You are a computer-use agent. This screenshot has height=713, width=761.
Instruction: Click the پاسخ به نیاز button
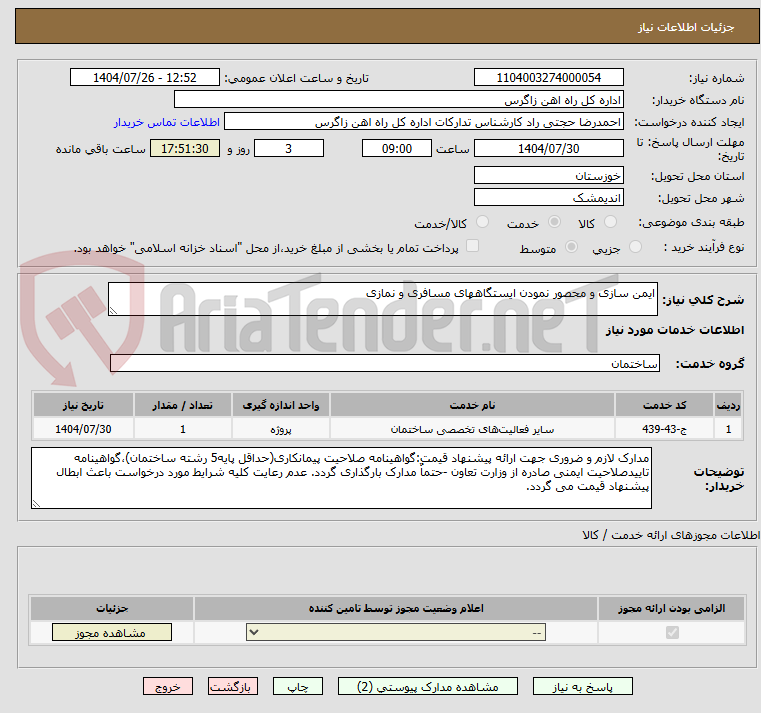coord(582,687)
